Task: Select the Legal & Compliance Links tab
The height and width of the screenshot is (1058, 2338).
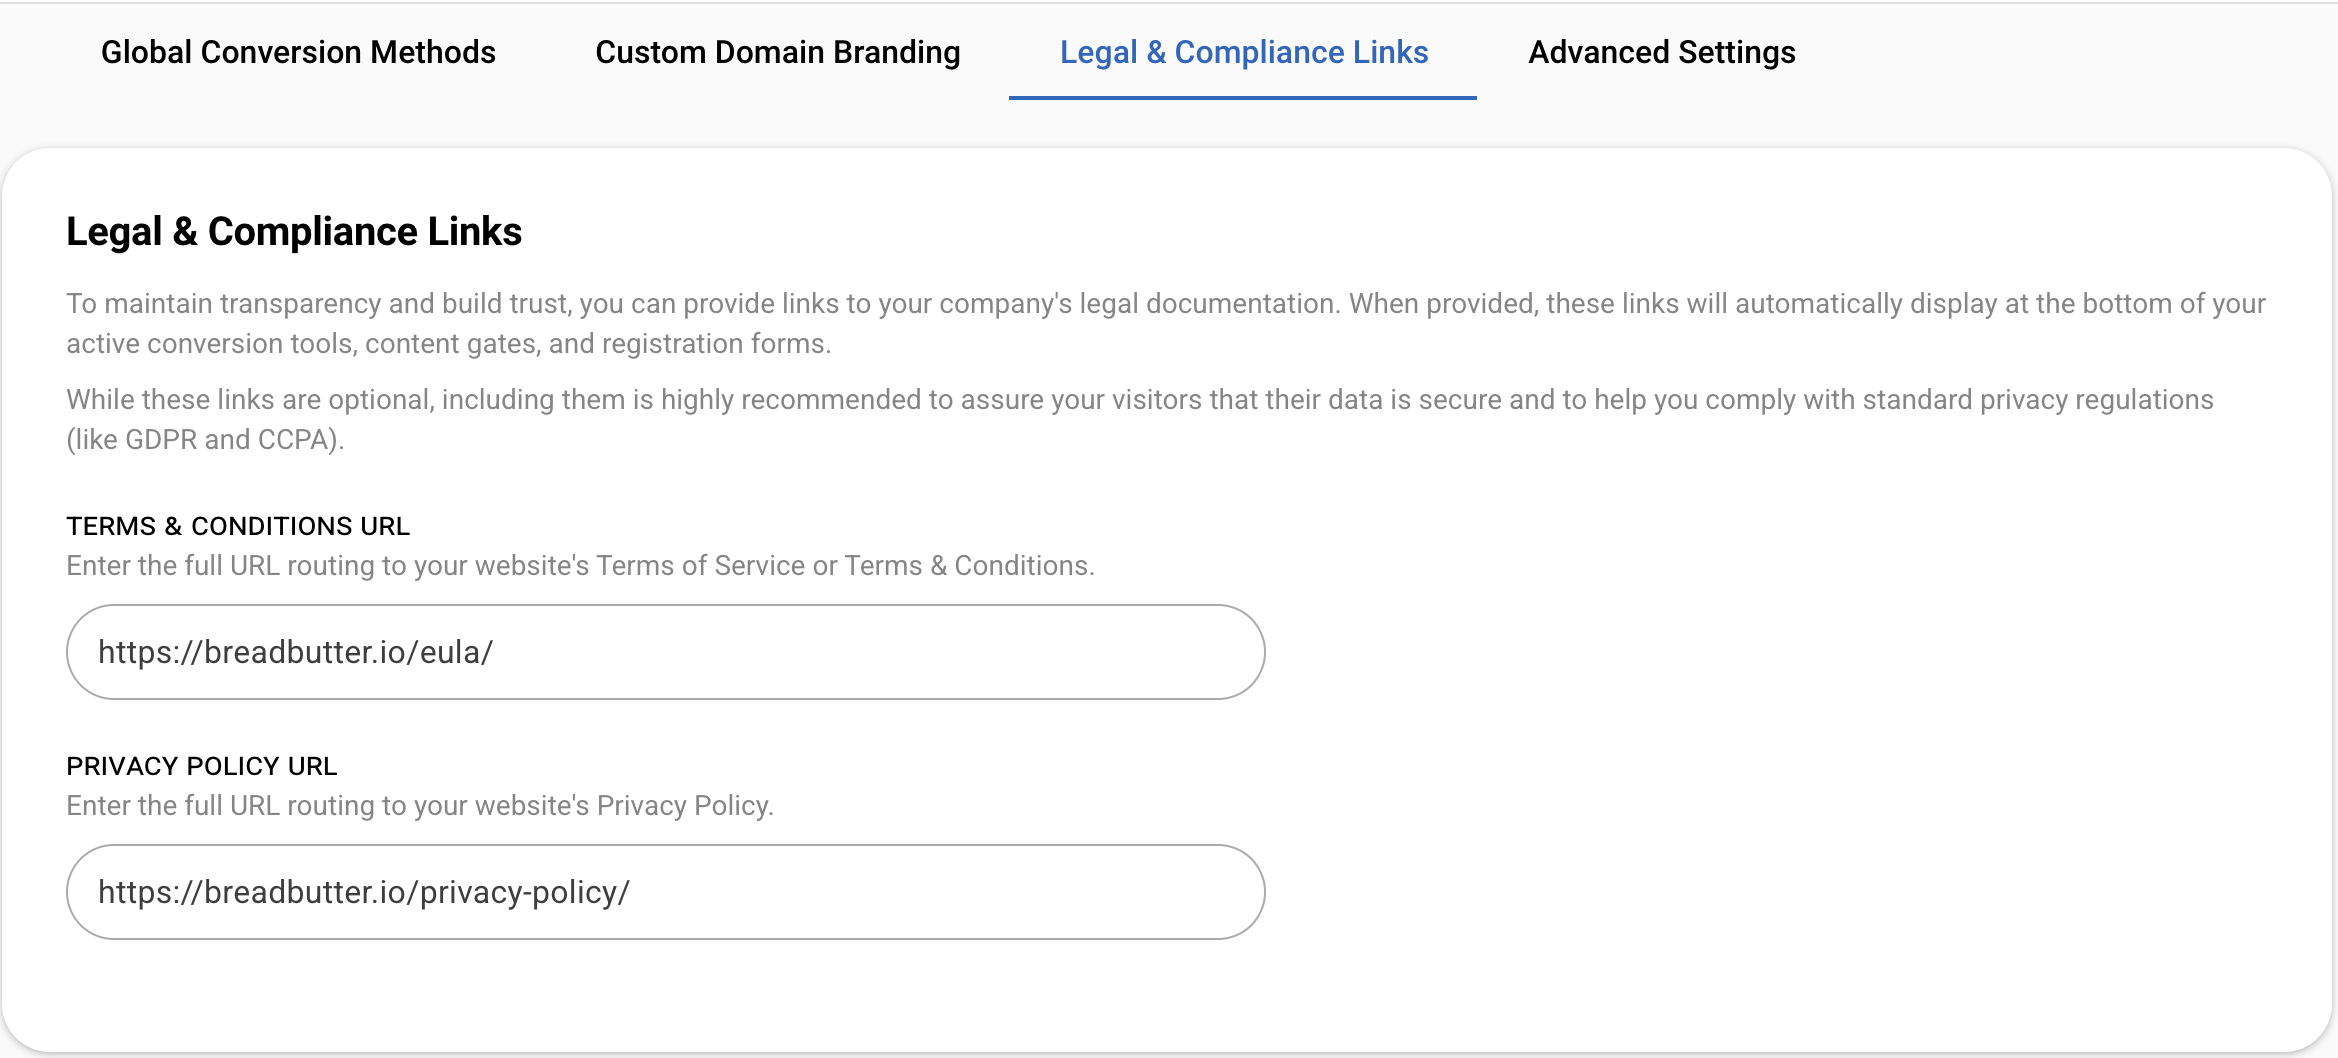Action: (x=1243, y=52)
